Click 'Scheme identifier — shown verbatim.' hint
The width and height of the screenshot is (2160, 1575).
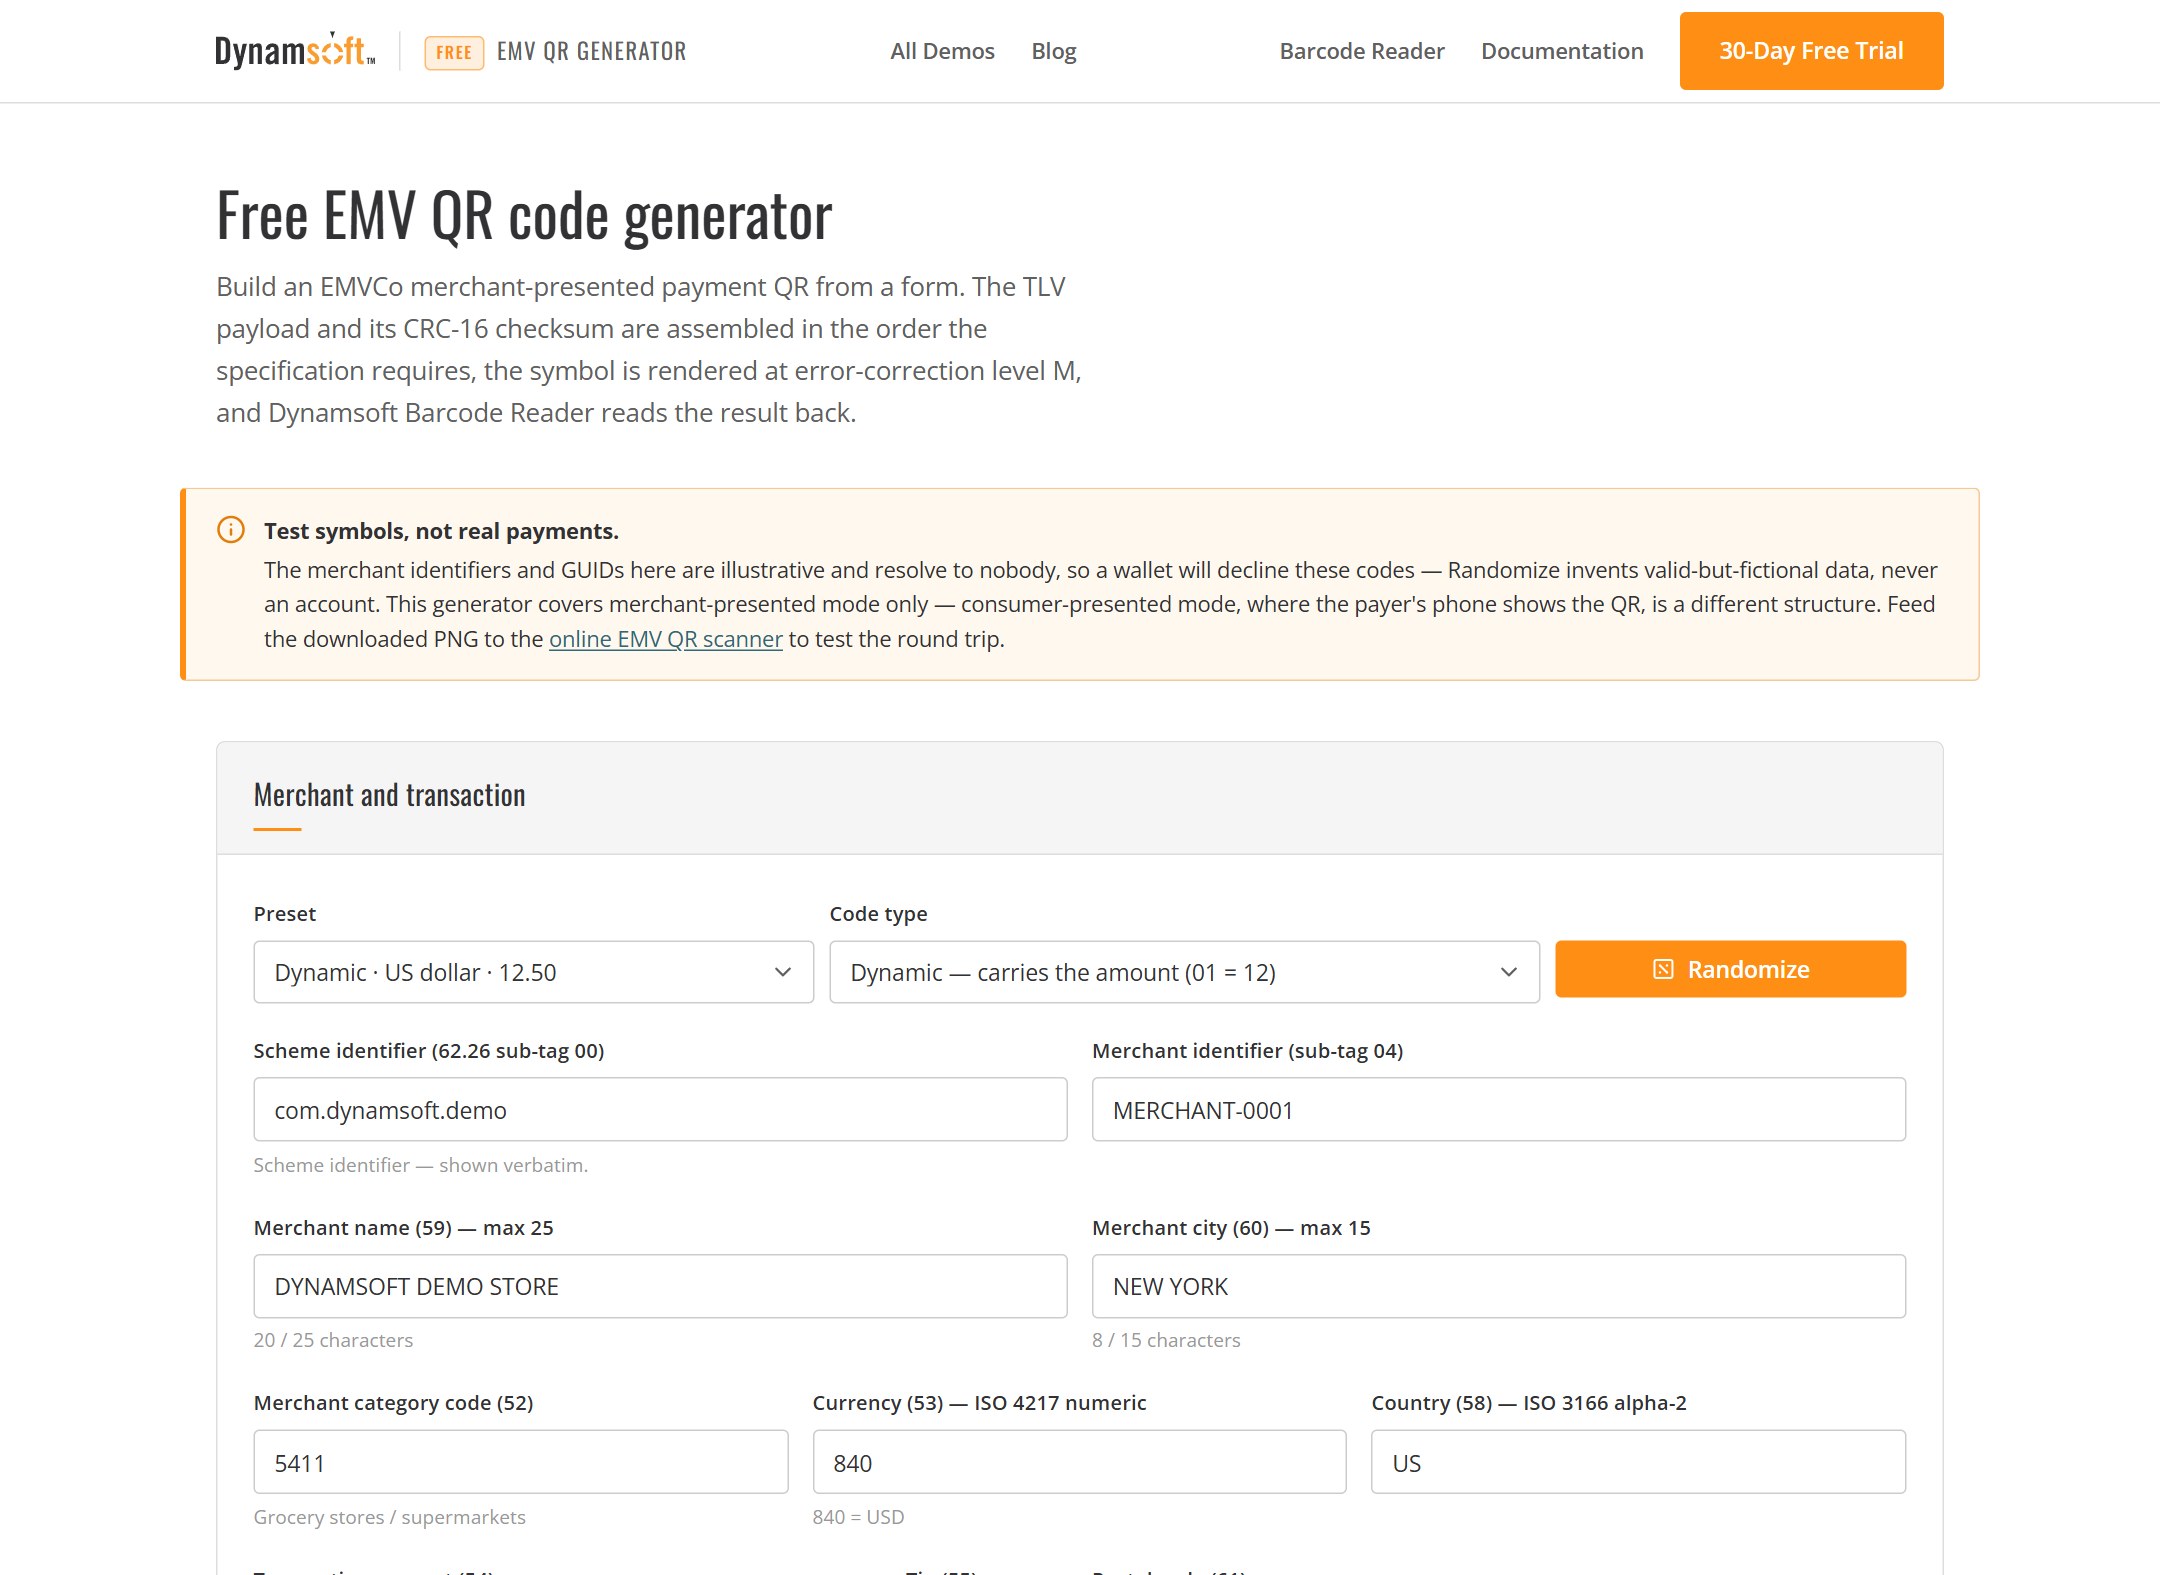click(x=420, y=1165)
